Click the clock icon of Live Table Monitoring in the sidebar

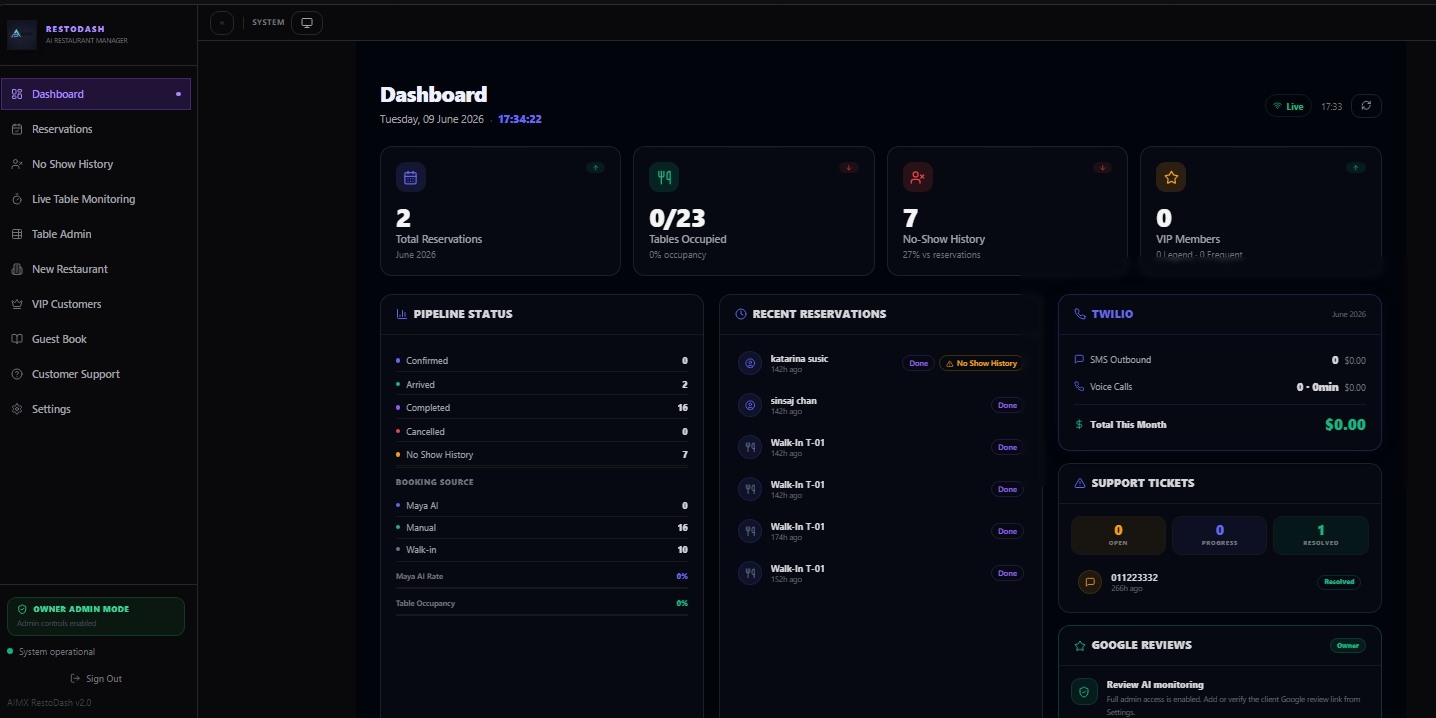[17, 199]
